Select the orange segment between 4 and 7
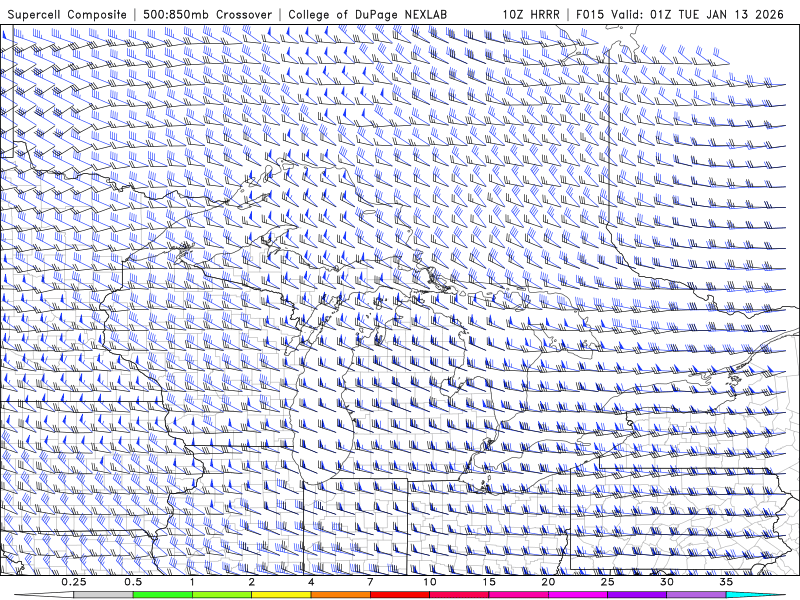 click(340, 595)
